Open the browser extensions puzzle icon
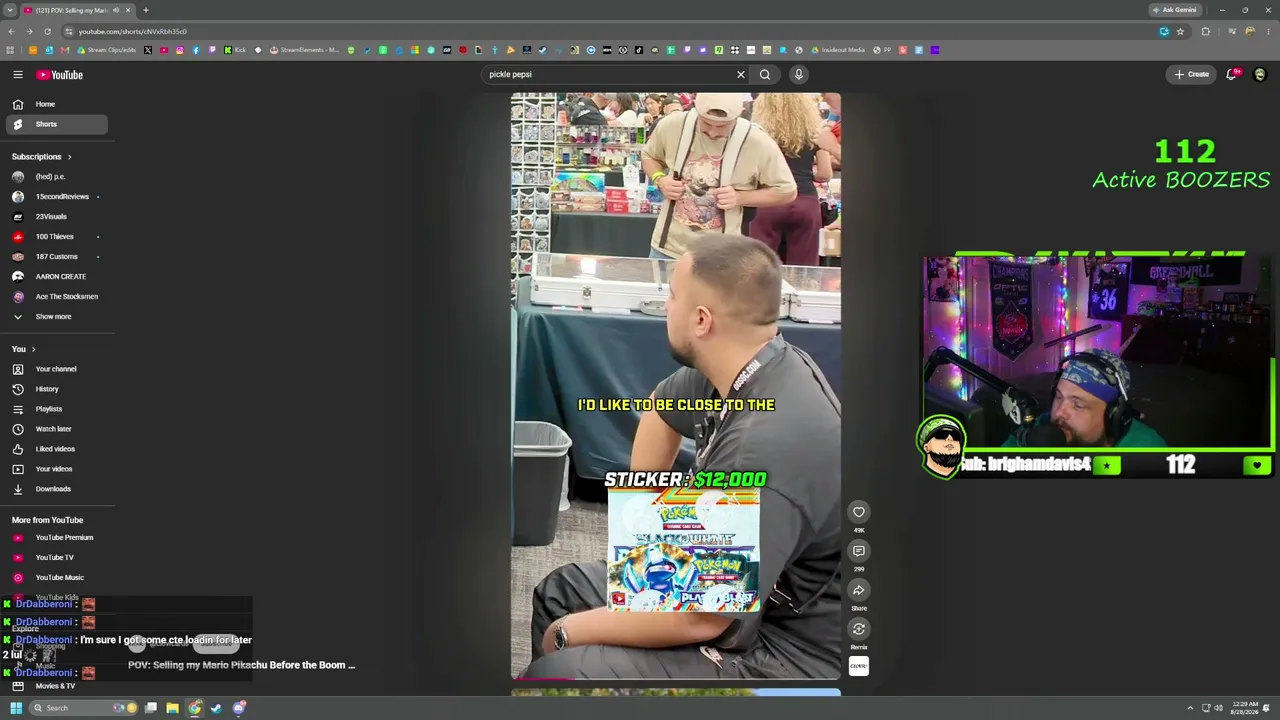This screenshot has height=720, width=1280. (1205, 31)
